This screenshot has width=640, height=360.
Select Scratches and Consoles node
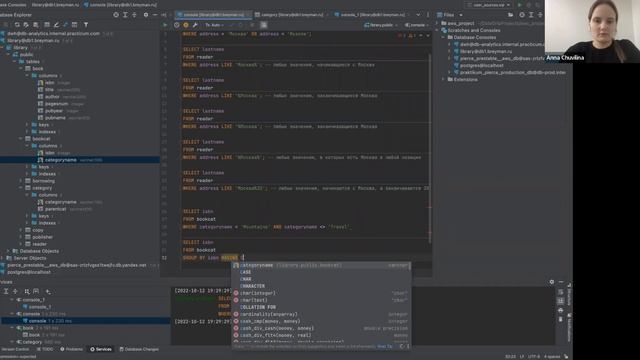(x=473, y=30)
